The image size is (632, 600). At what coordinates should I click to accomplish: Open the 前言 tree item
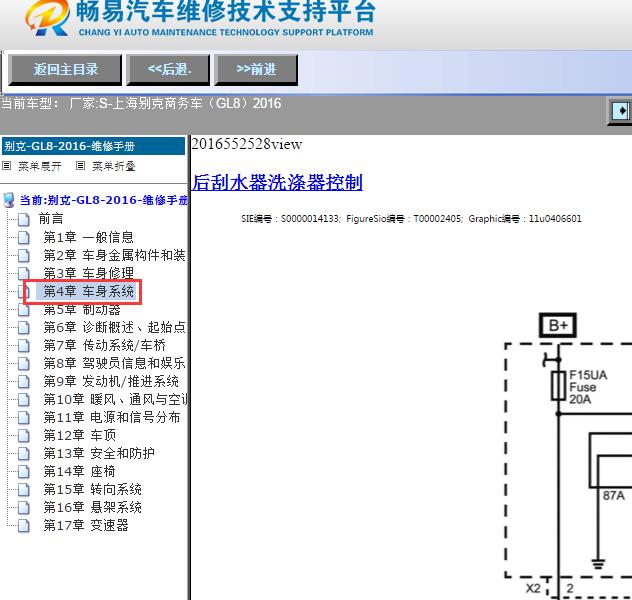(51, 219)
